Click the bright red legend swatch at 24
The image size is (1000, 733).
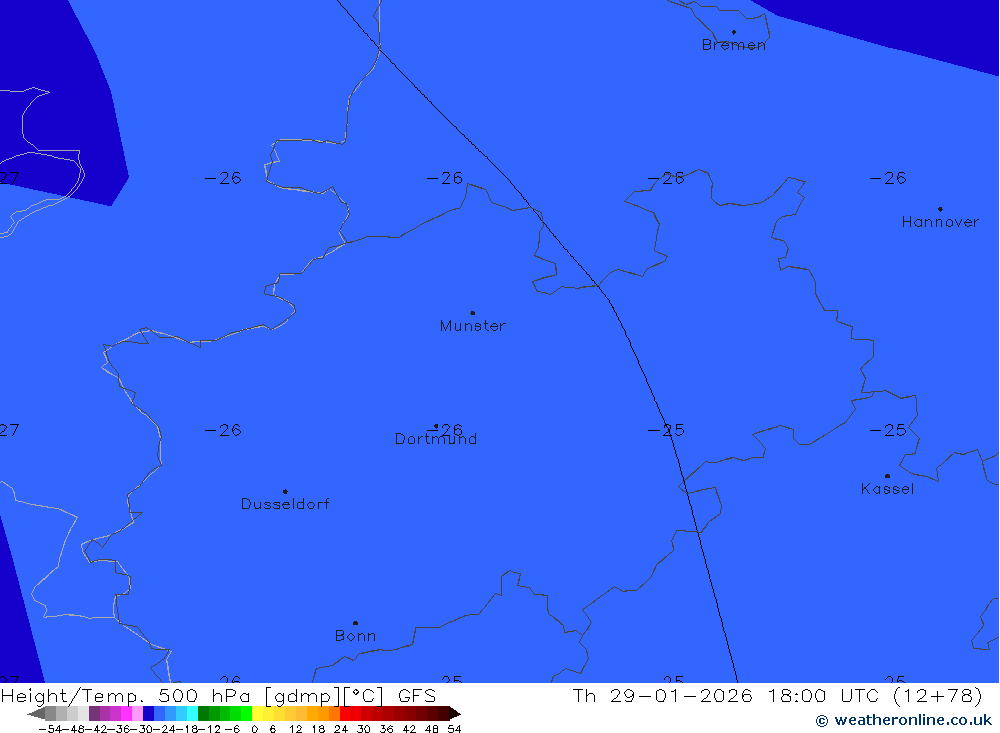[345, 713]
